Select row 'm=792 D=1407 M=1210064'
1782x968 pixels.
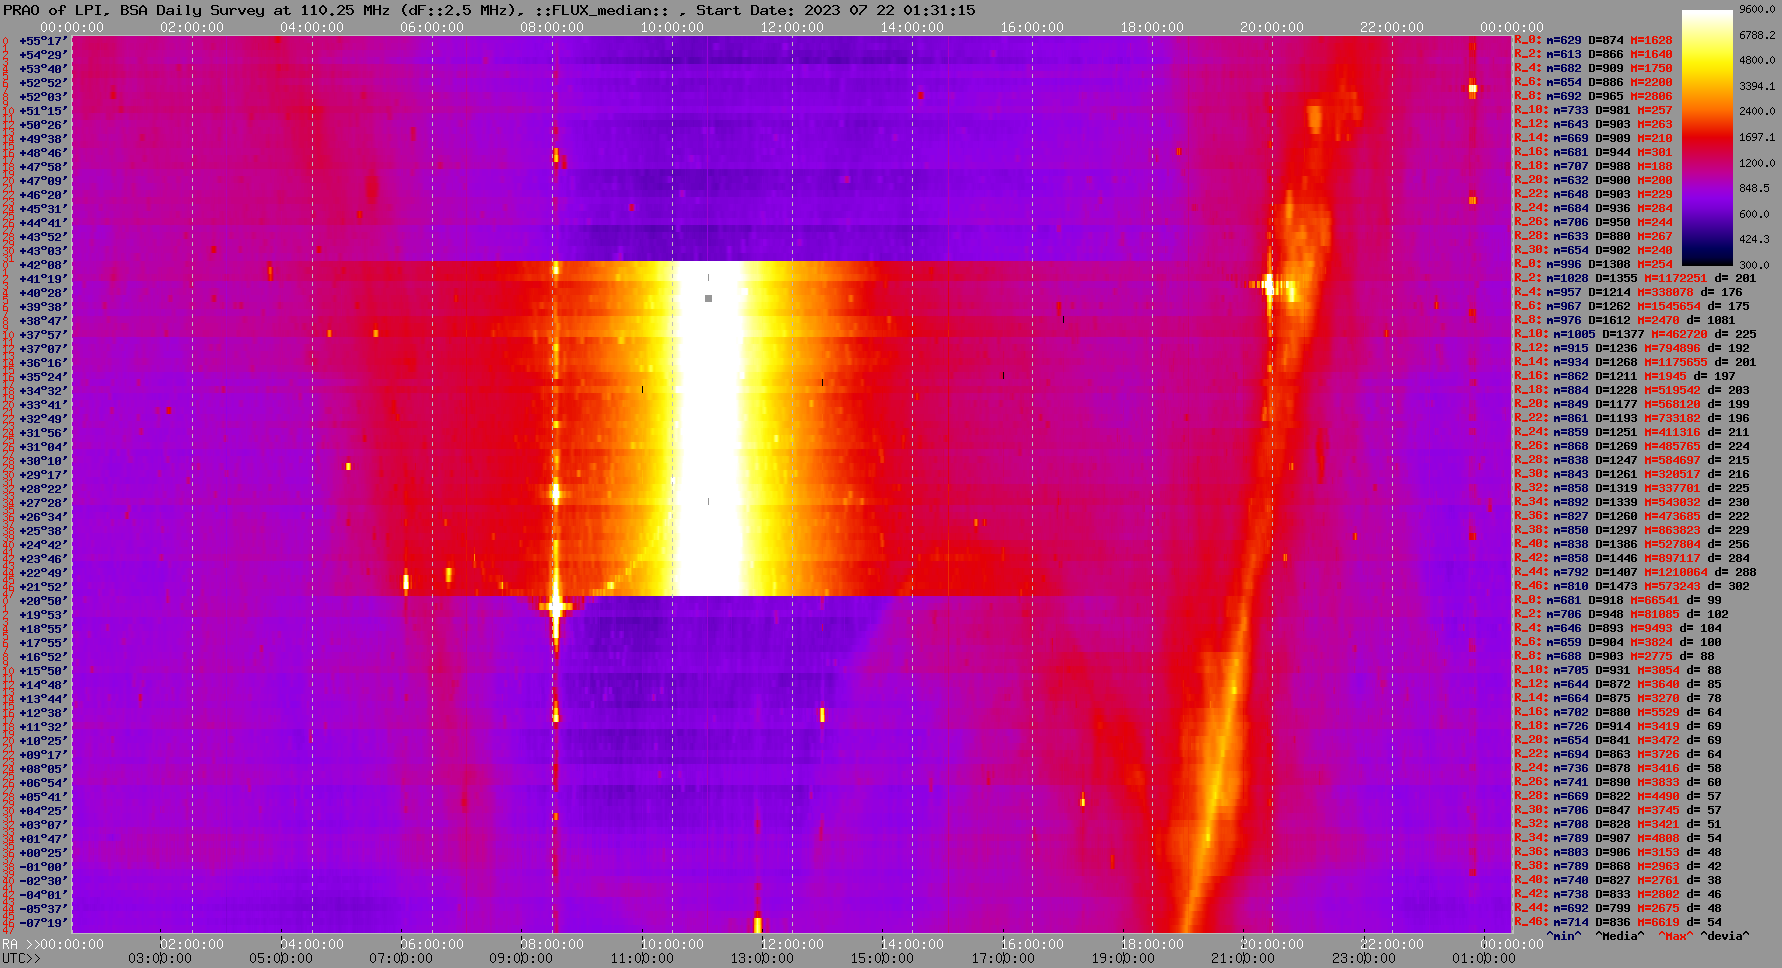click(1635, 573)
